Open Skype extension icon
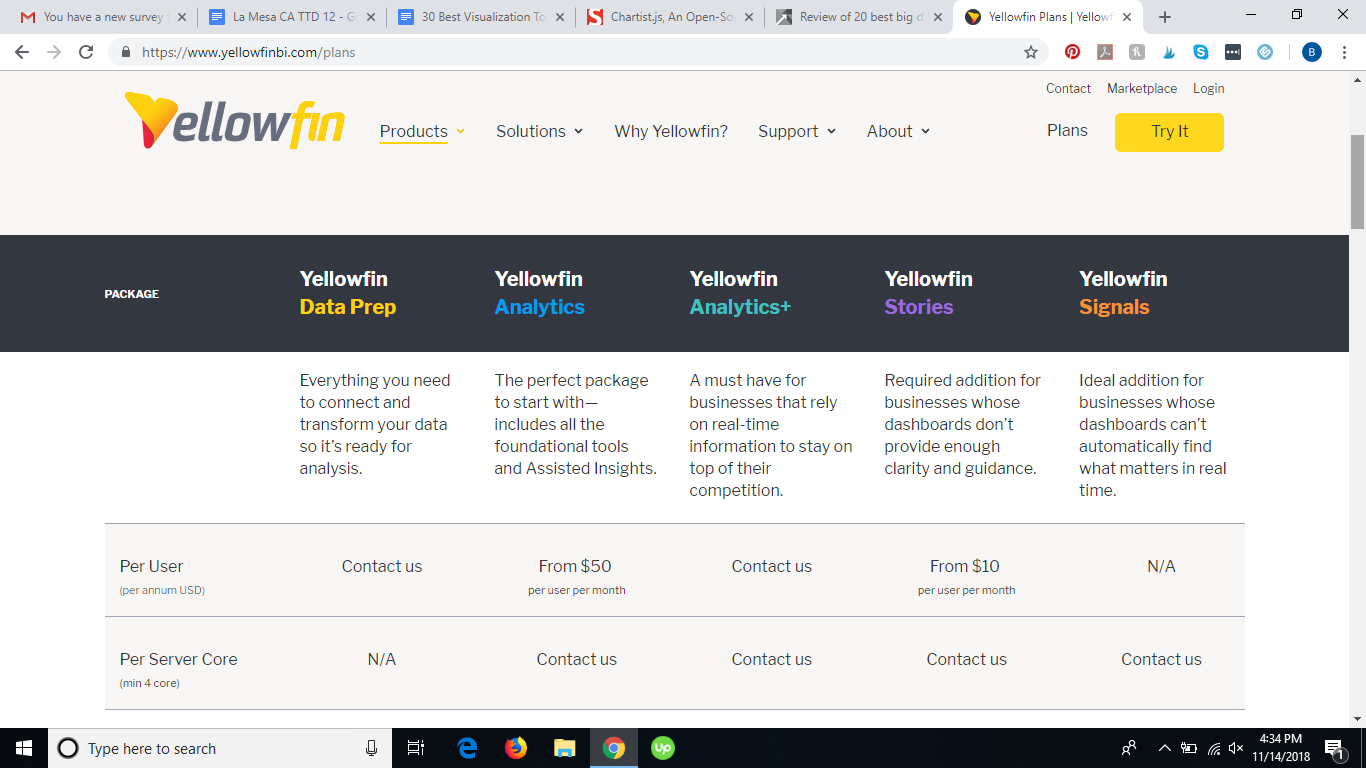This screenshot has width=1366, height=768. [1201, 52]
